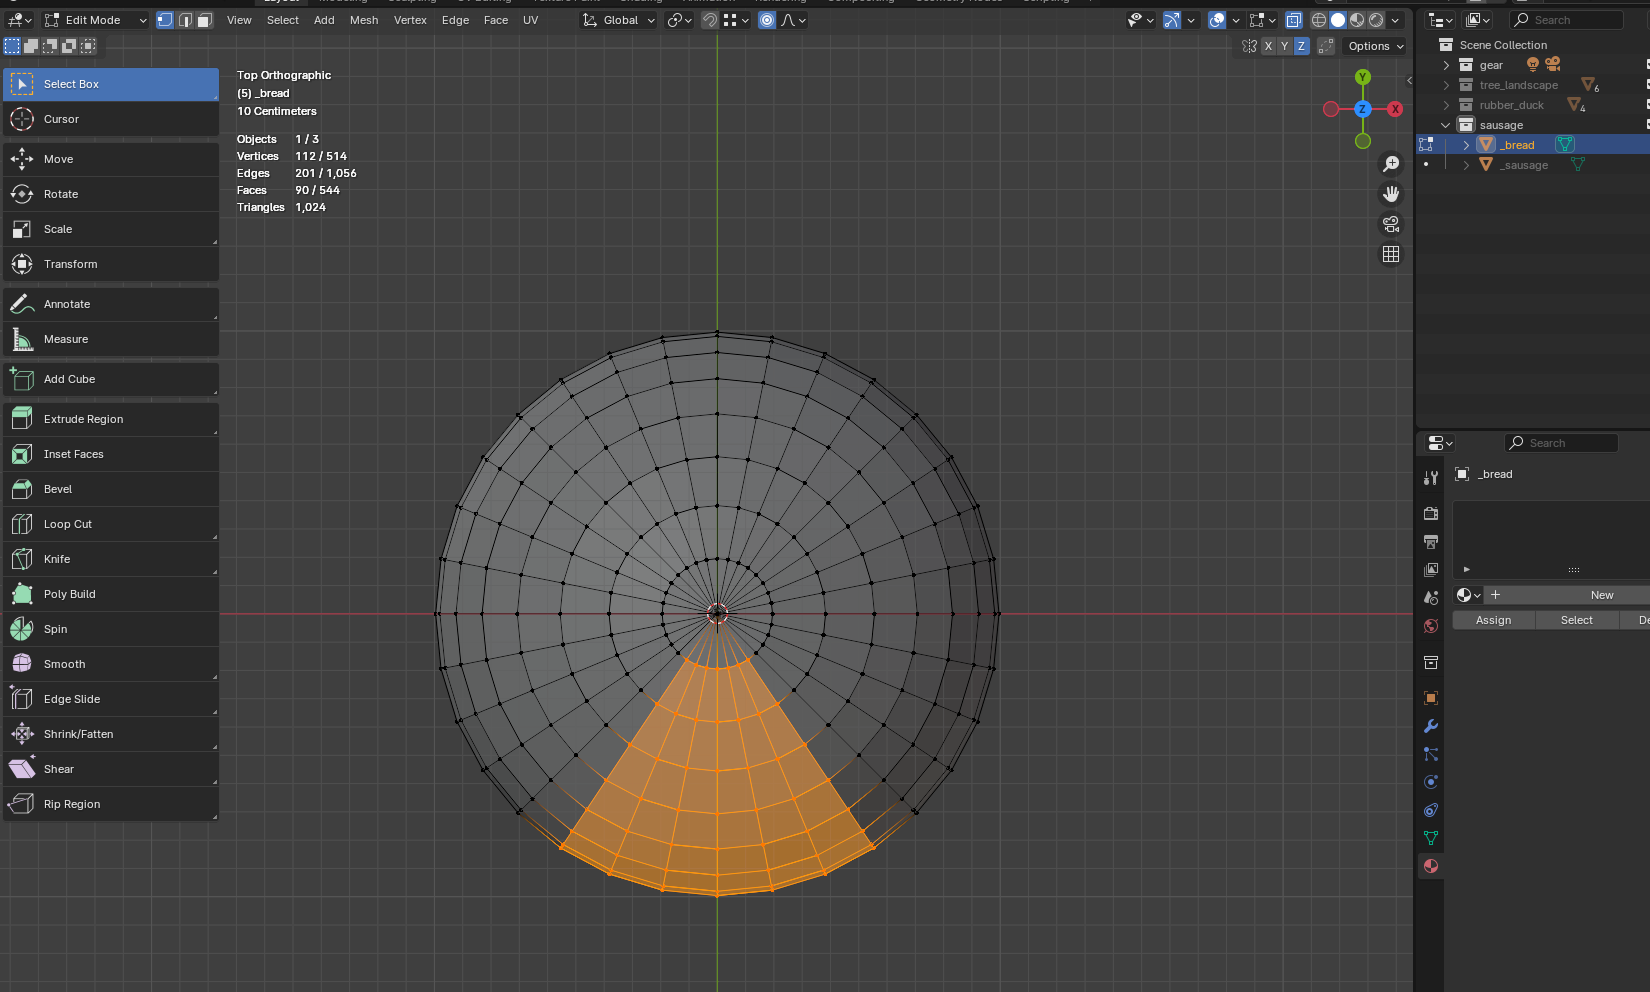Screen dimensions: 1650x992
Task: Open the UV menu
Action: click(x=530, y=20)
